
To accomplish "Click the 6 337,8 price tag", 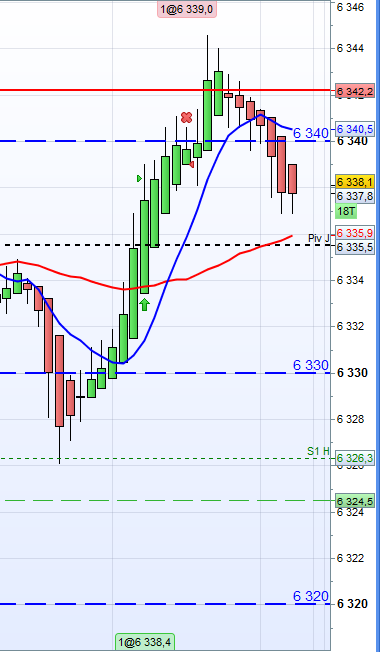I will [355, 195].
